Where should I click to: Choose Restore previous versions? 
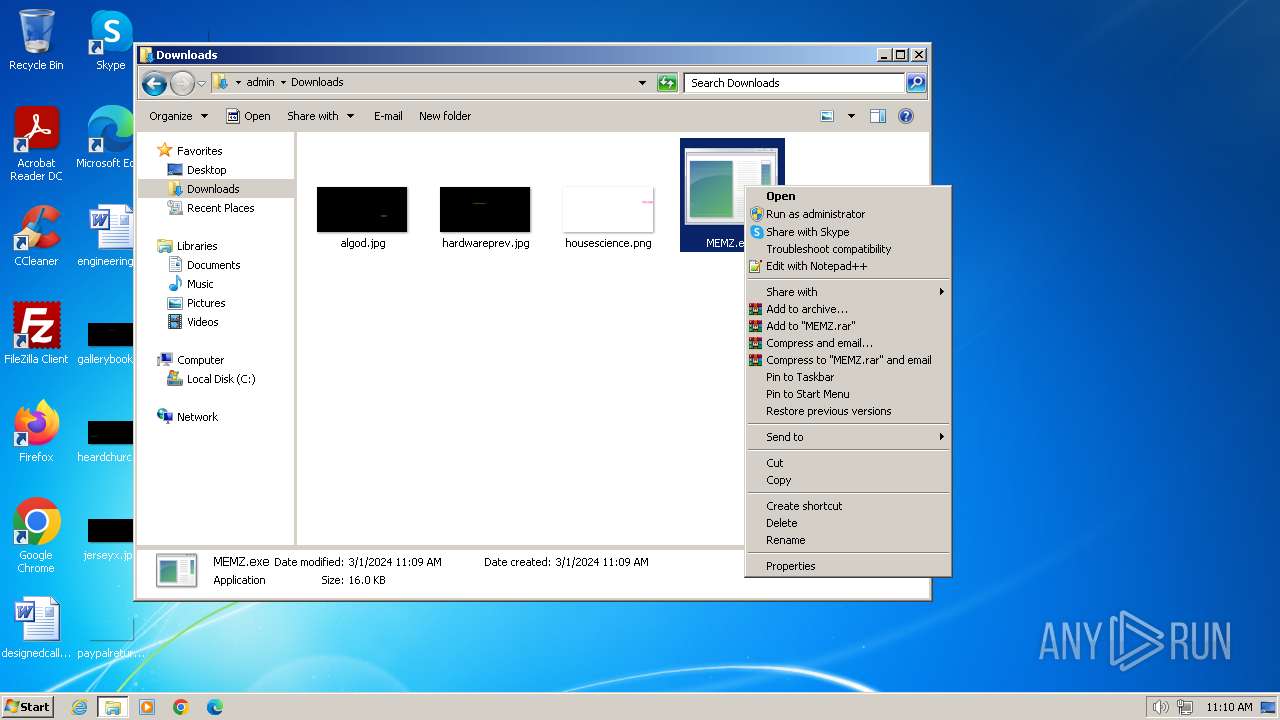click(x=848, y=411)
